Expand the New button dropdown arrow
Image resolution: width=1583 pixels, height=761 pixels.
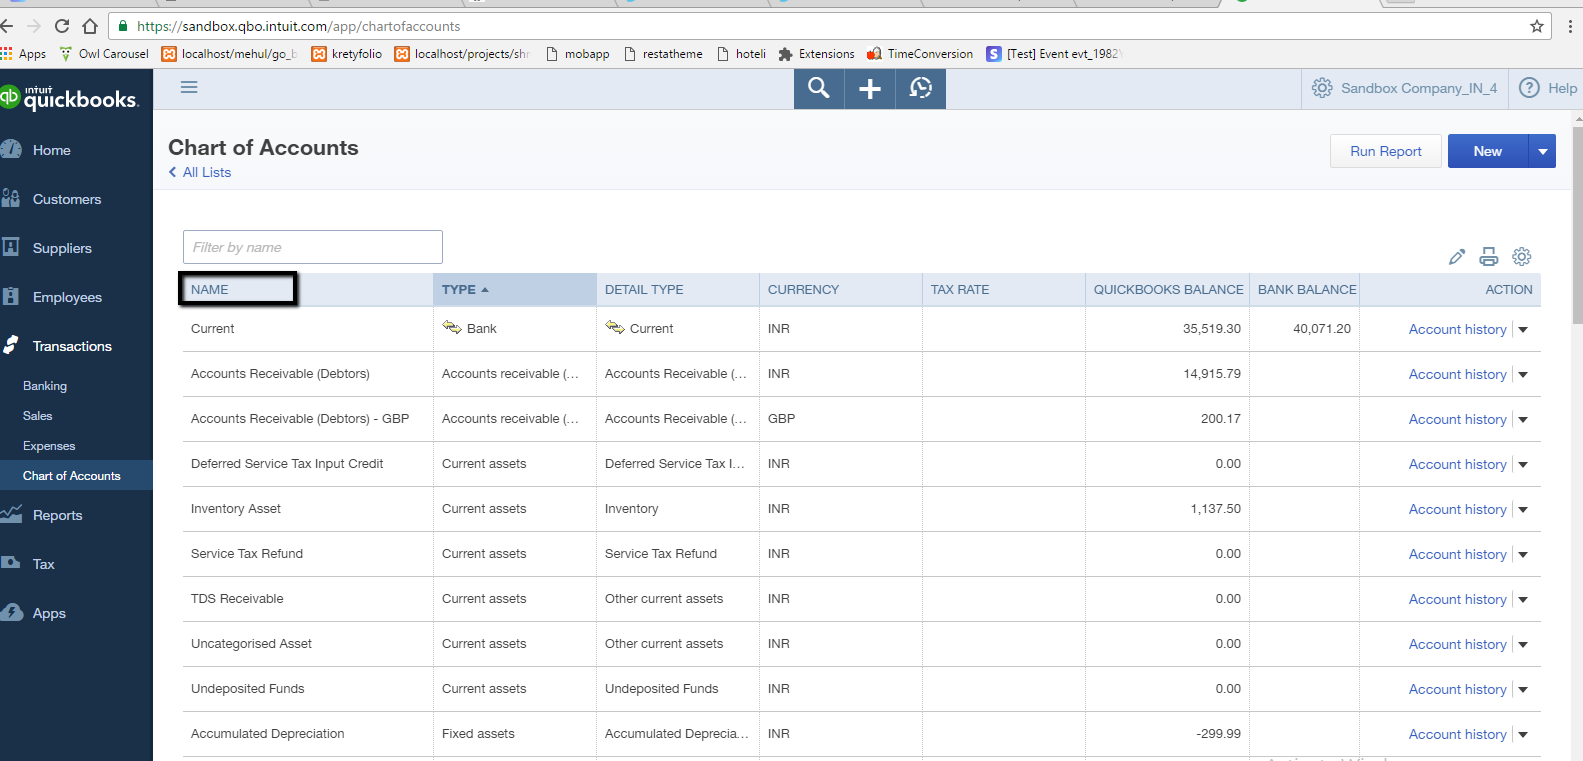click(1542, 152)
